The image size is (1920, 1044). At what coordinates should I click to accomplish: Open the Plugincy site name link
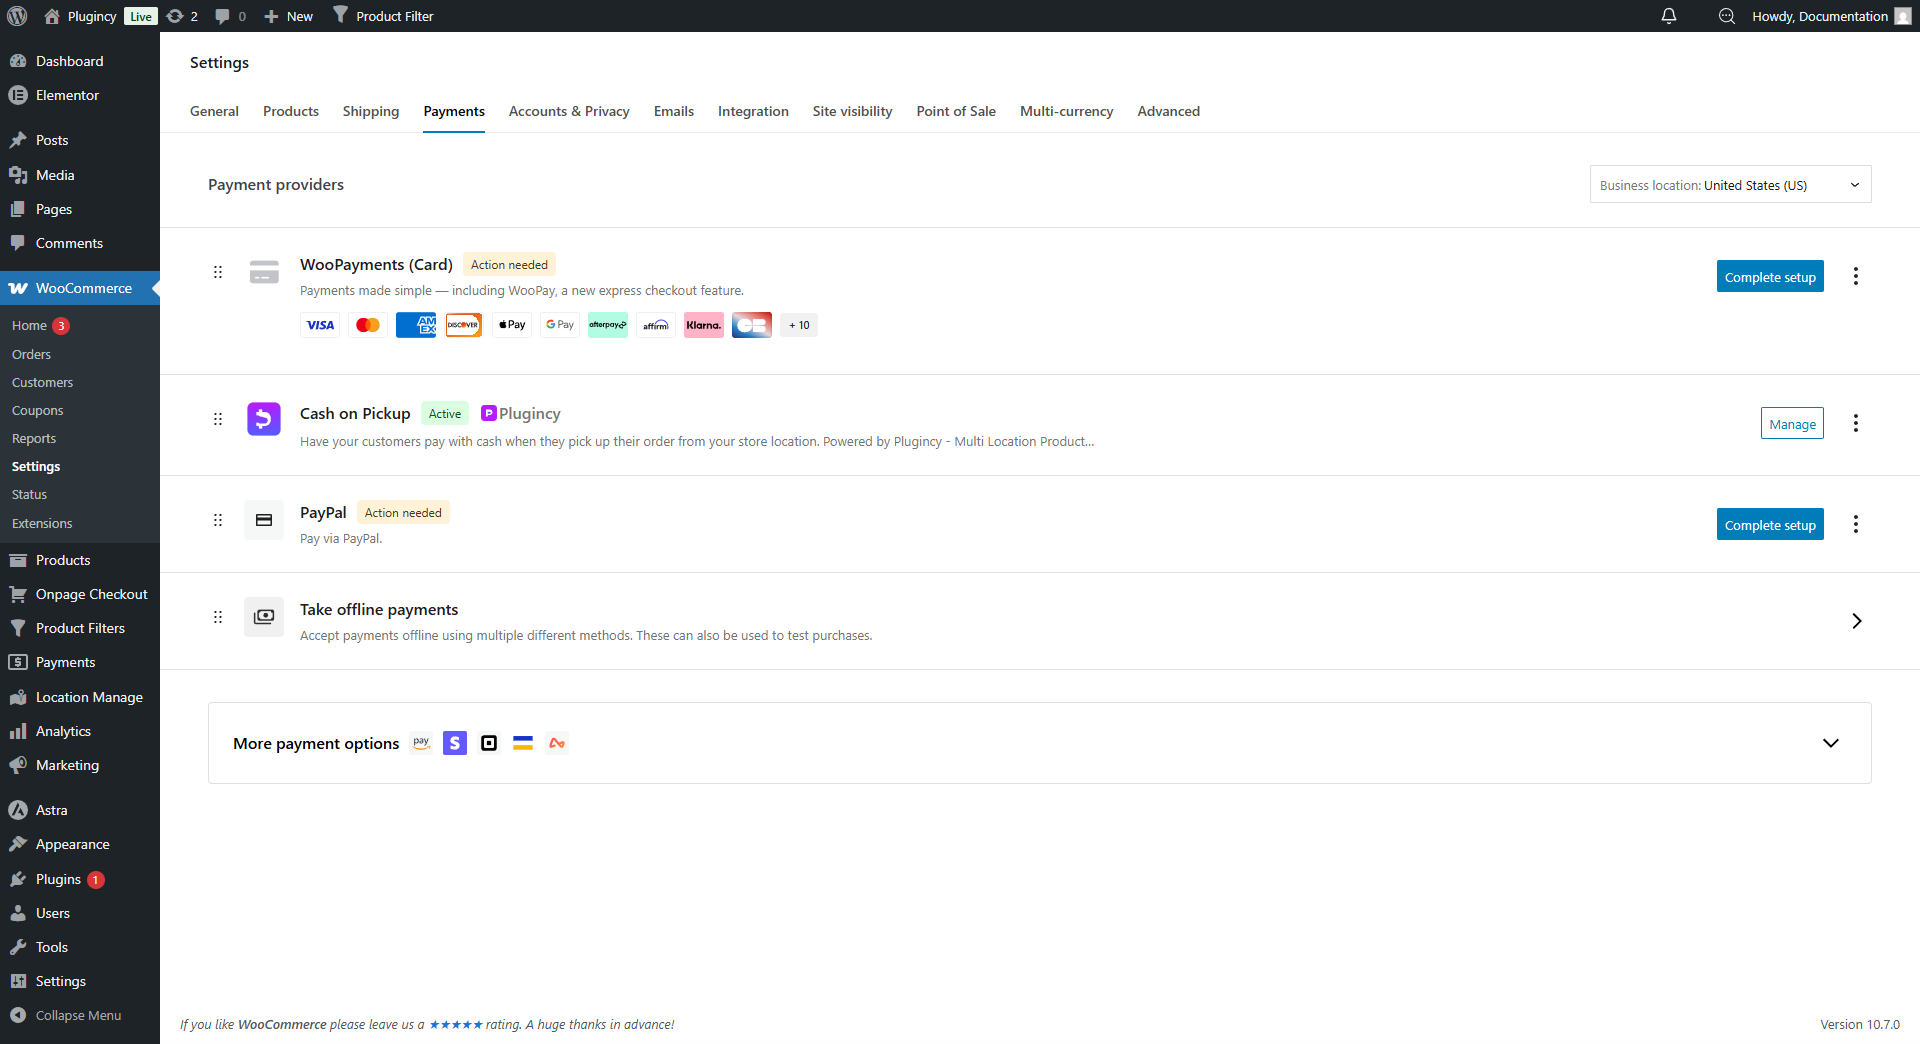tap(81, 16)
